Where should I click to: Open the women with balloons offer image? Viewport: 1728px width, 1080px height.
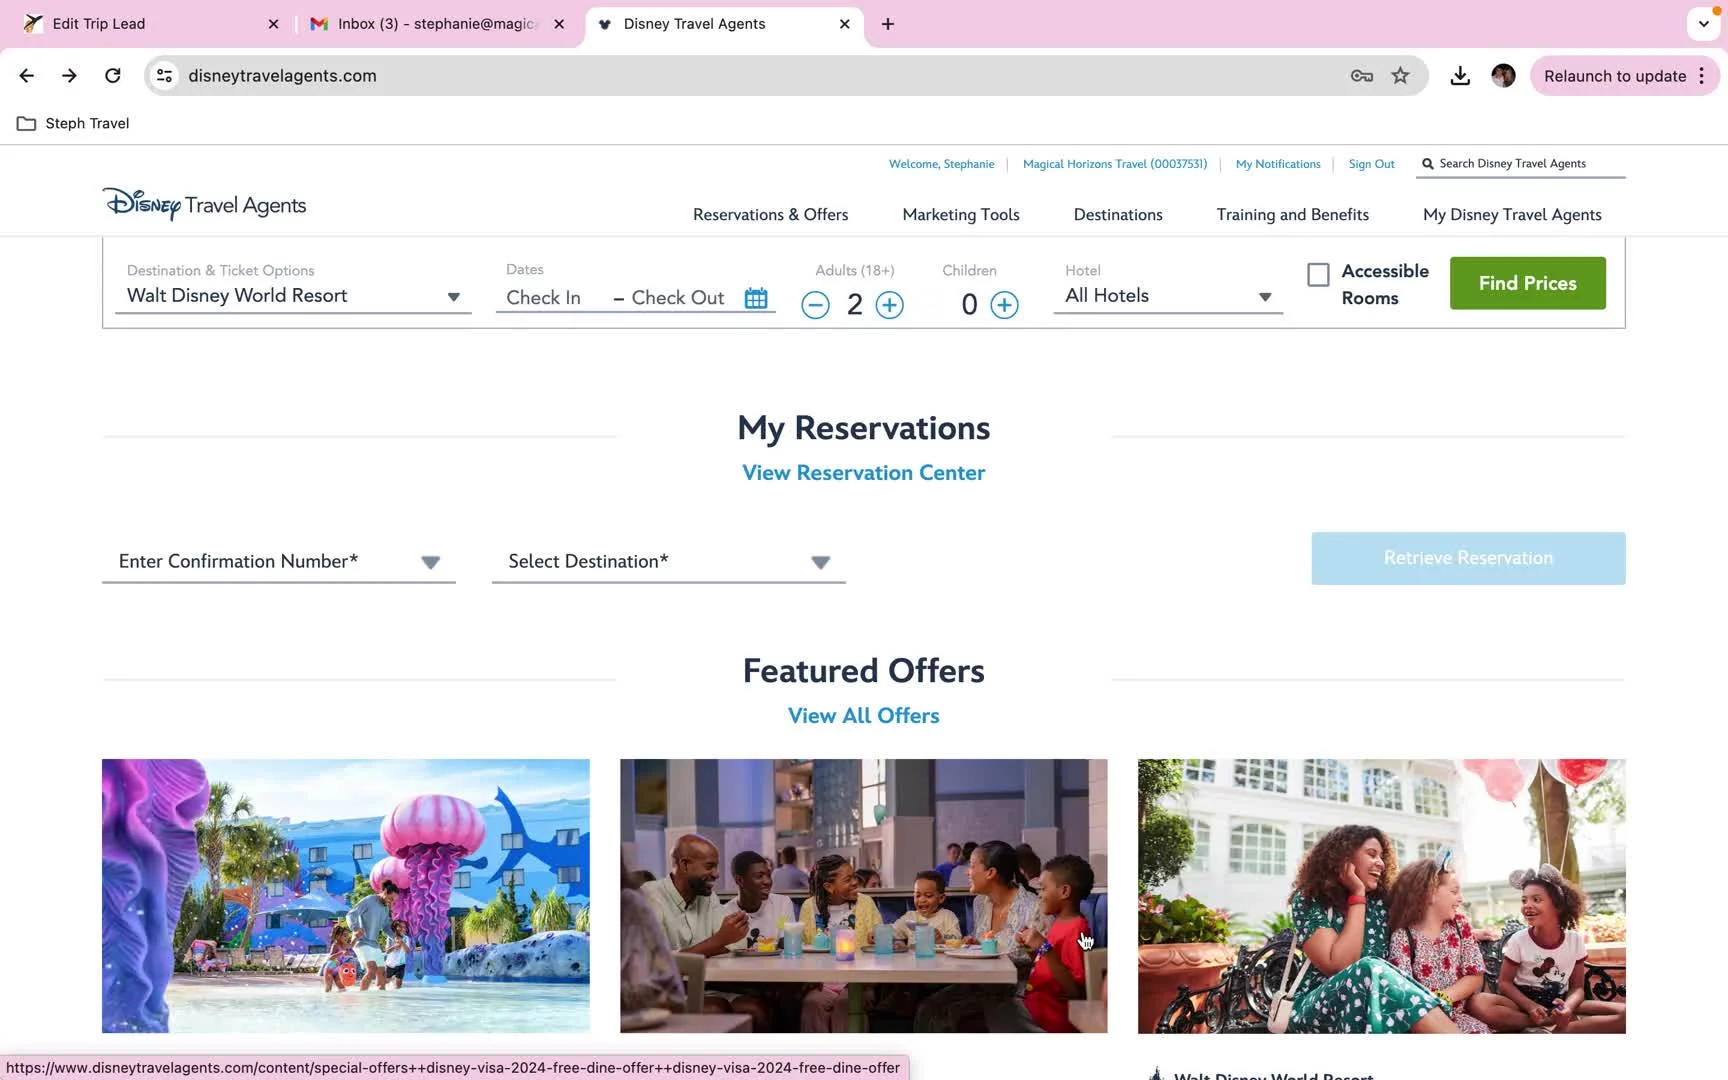point(1382,896)
